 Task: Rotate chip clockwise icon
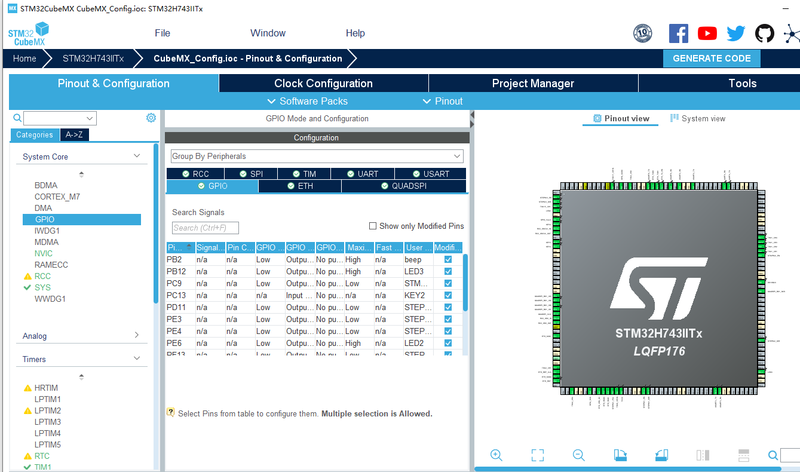click(x=620, y=455)
